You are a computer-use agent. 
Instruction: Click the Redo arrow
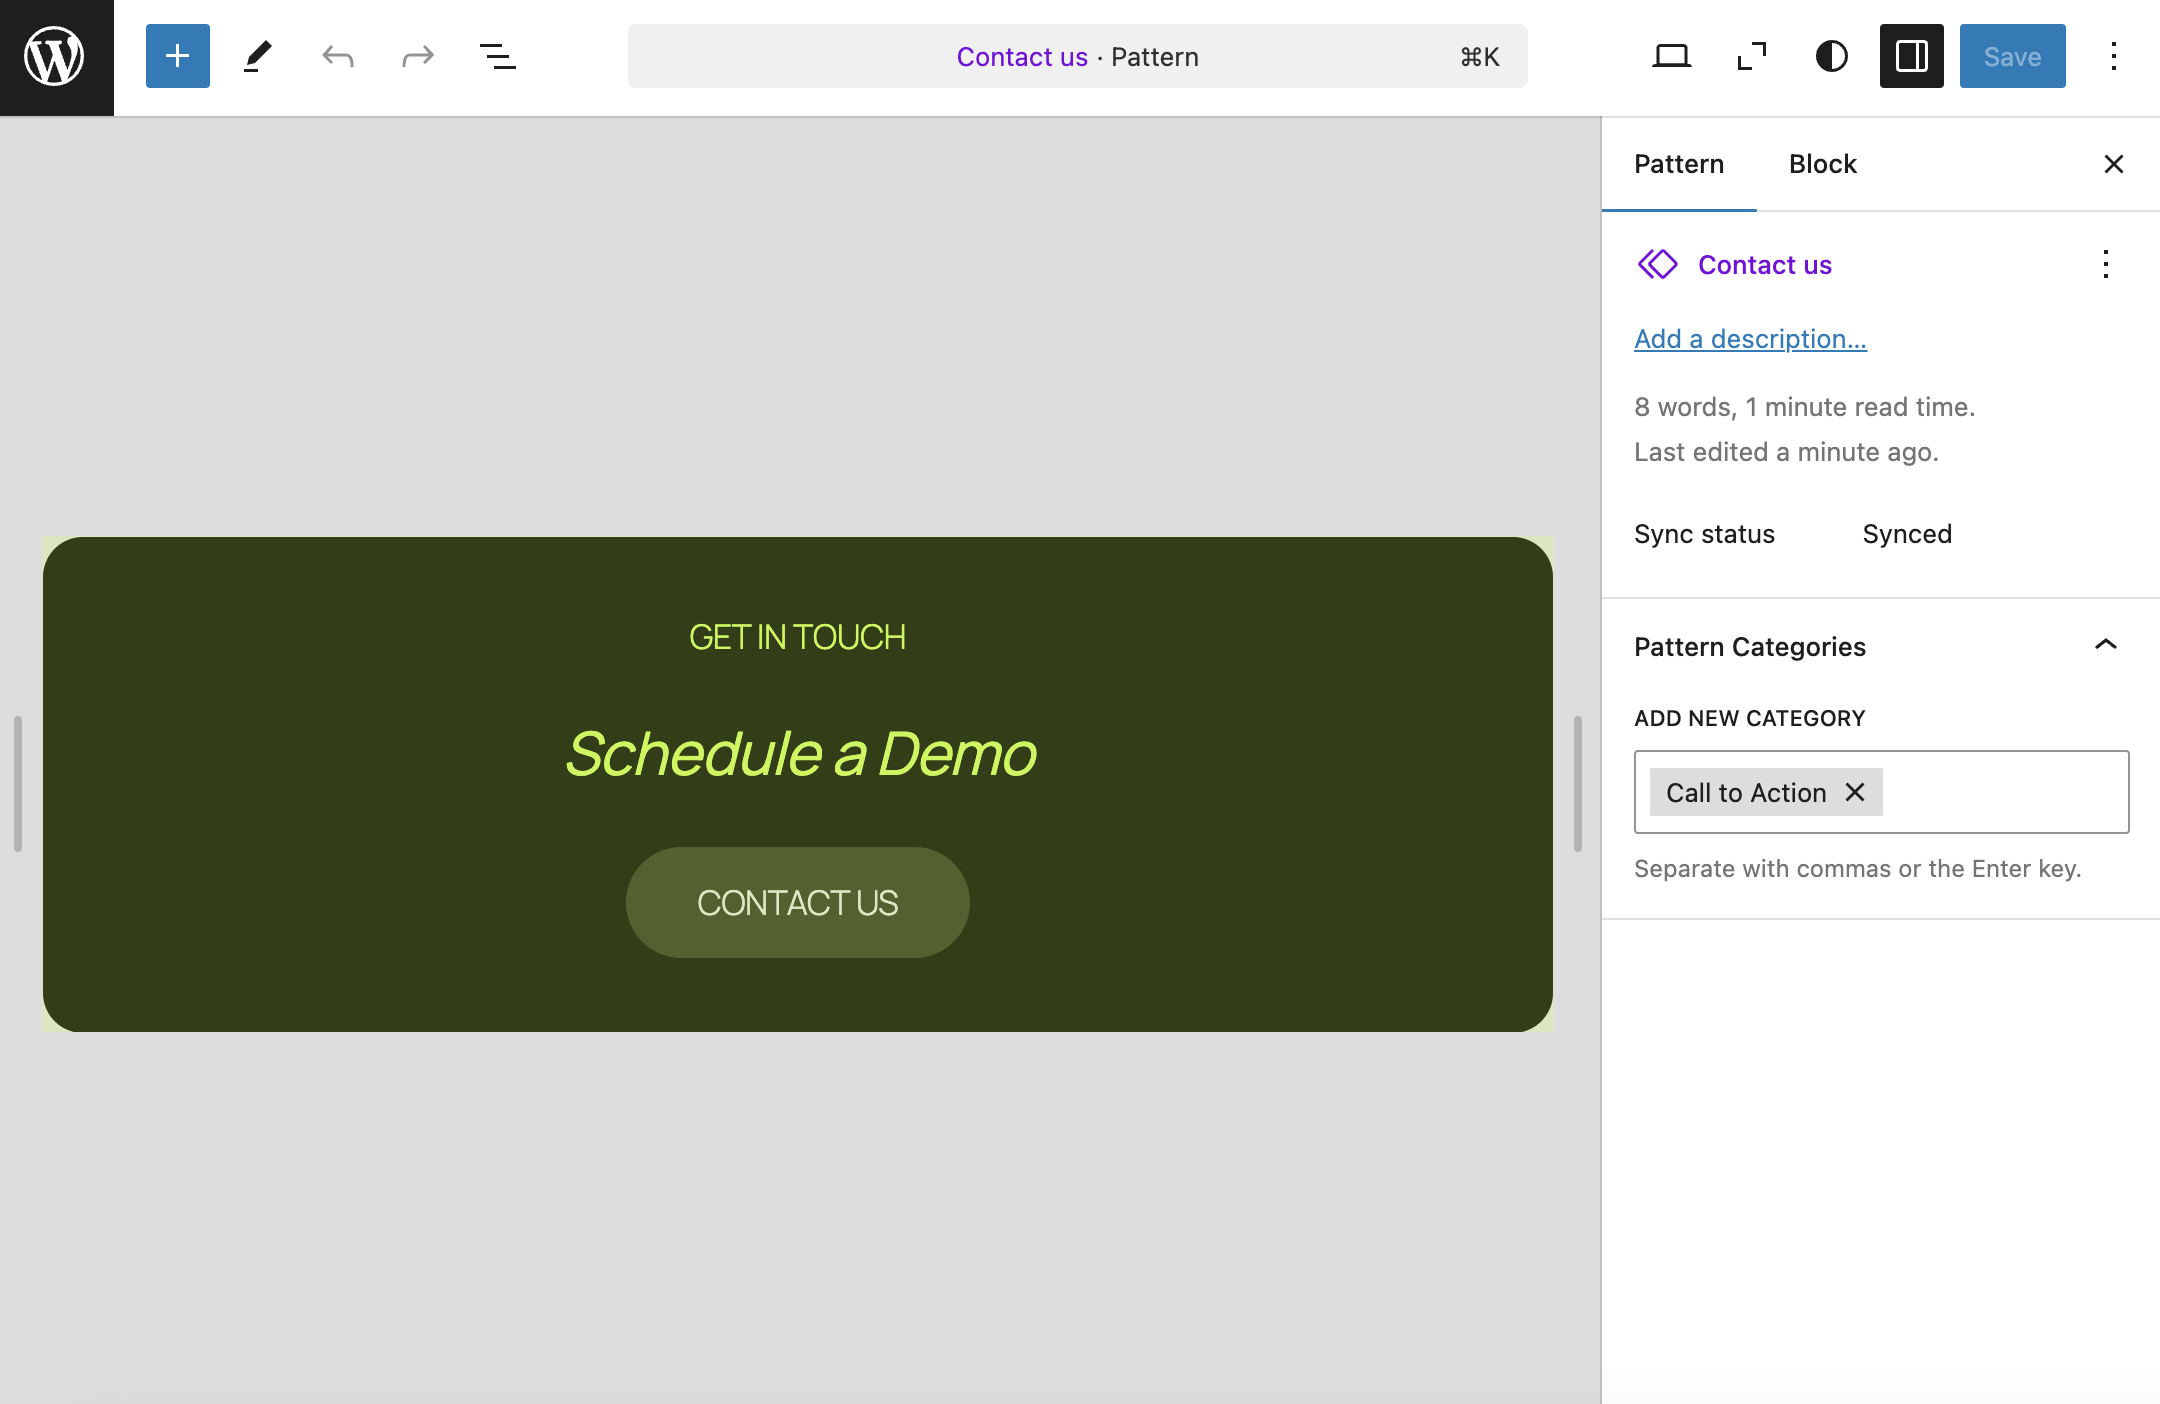[x=418, y=56]
